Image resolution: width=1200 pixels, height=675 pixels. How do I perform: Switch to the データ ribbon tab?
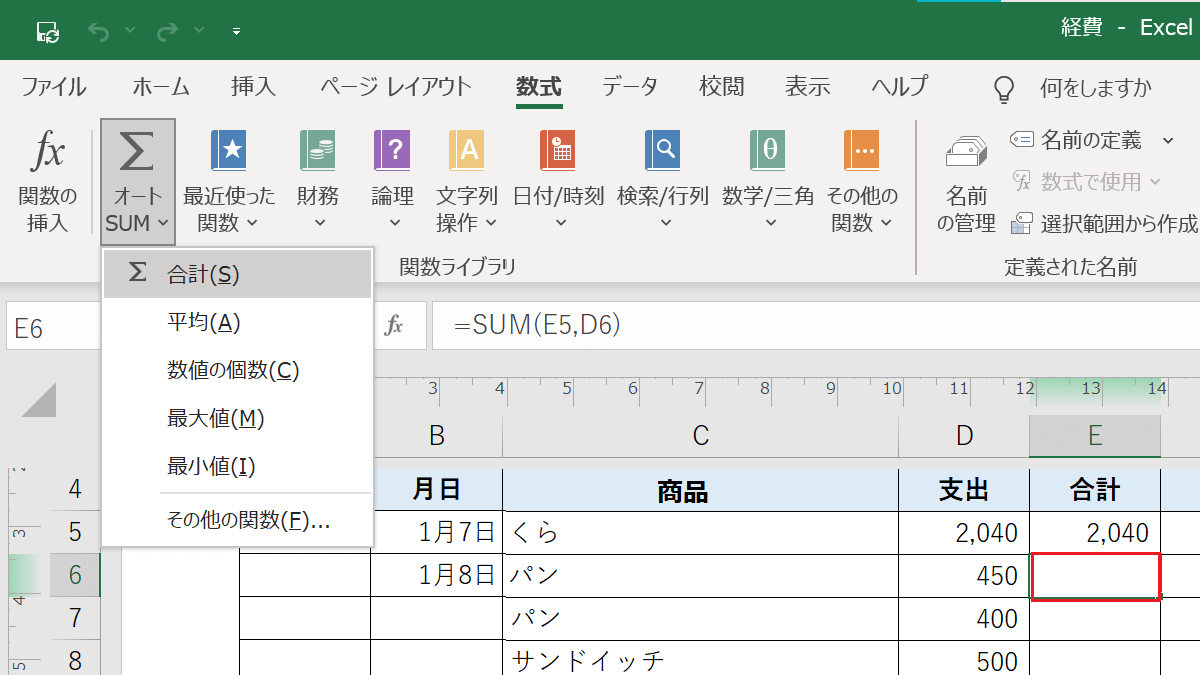630,87
